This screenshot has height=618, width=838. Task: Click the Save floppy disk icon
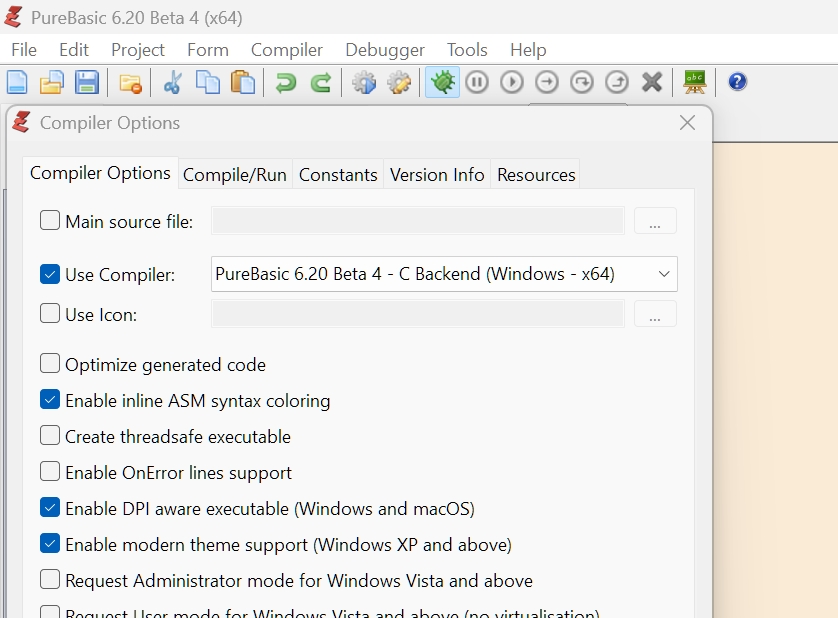click(x=87, y=82)
